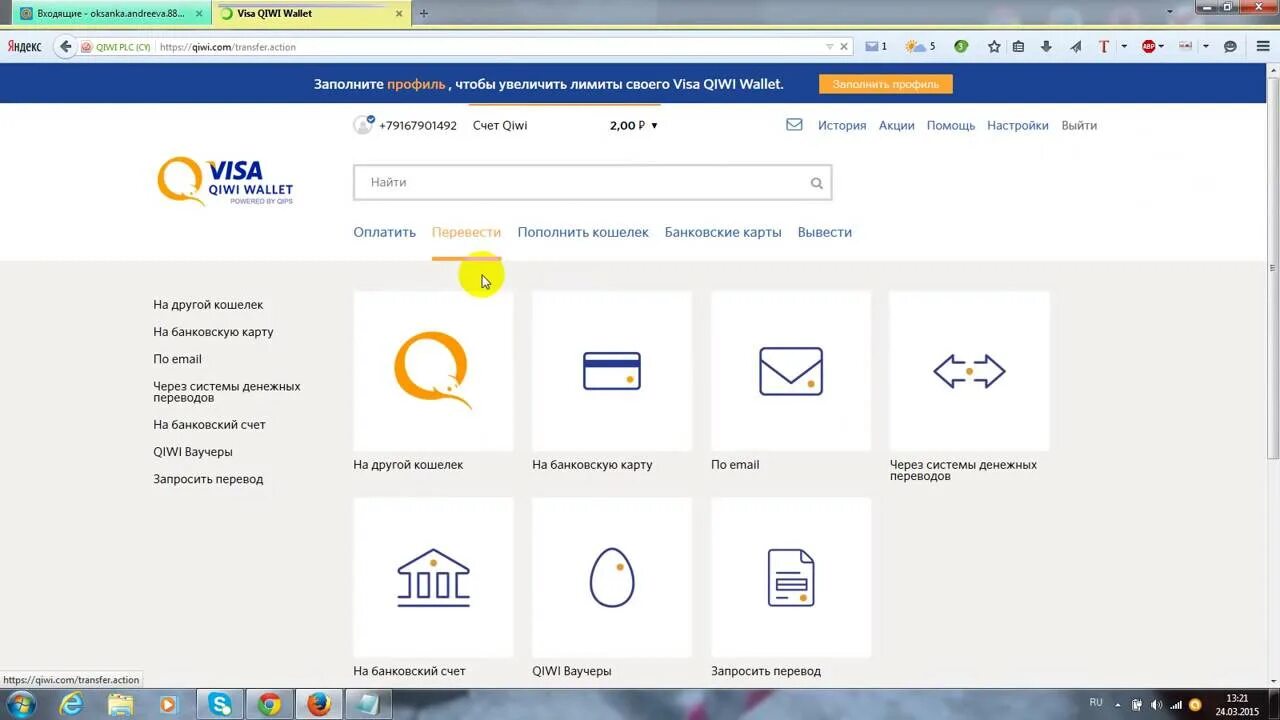Open the Акции link
Image resolution: width=1280 pixels, height=720 pixels.
tap(897, 125)
